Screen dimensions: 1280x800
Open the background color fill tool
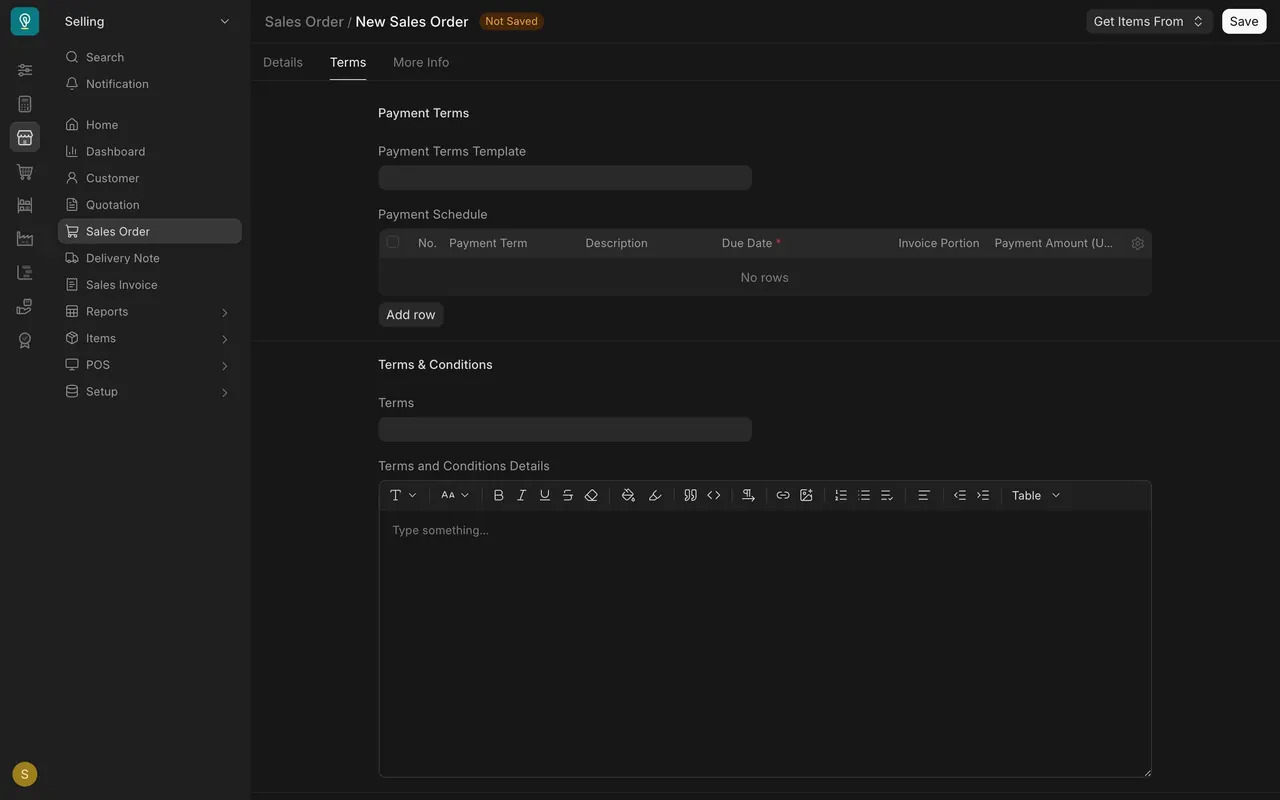pyautogui.click(x=628, y=495)
